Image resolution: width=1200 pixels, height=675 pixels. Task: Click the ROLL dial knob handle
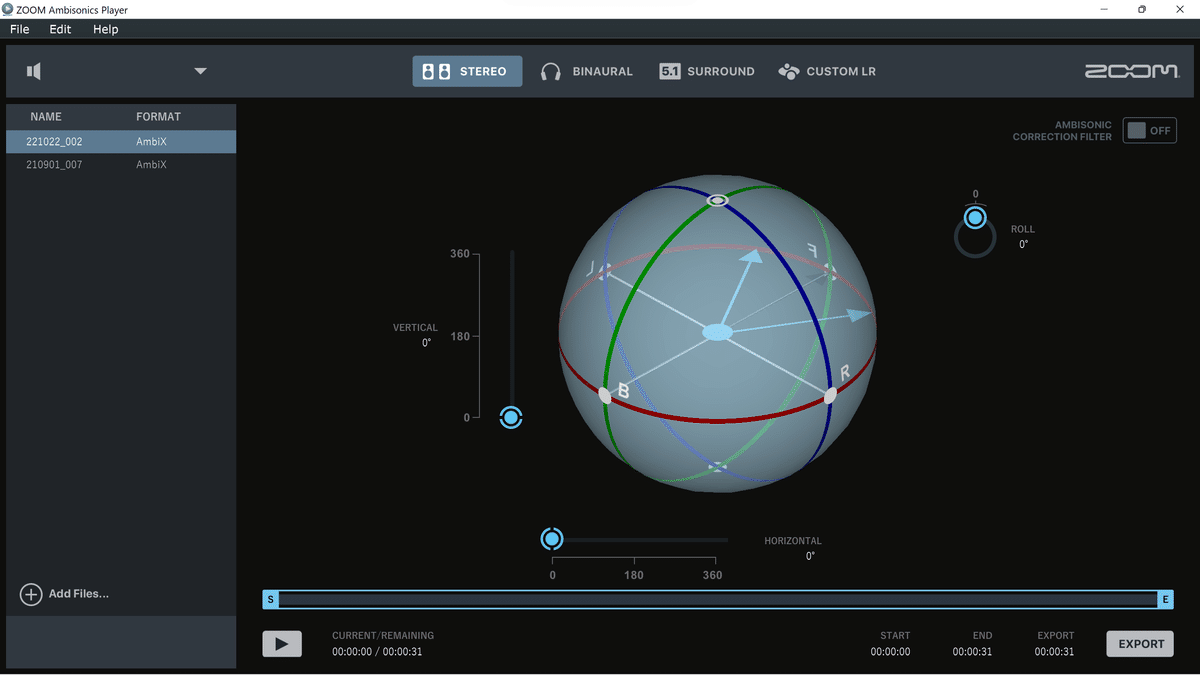pyautogui.click(x=975, y=217)
